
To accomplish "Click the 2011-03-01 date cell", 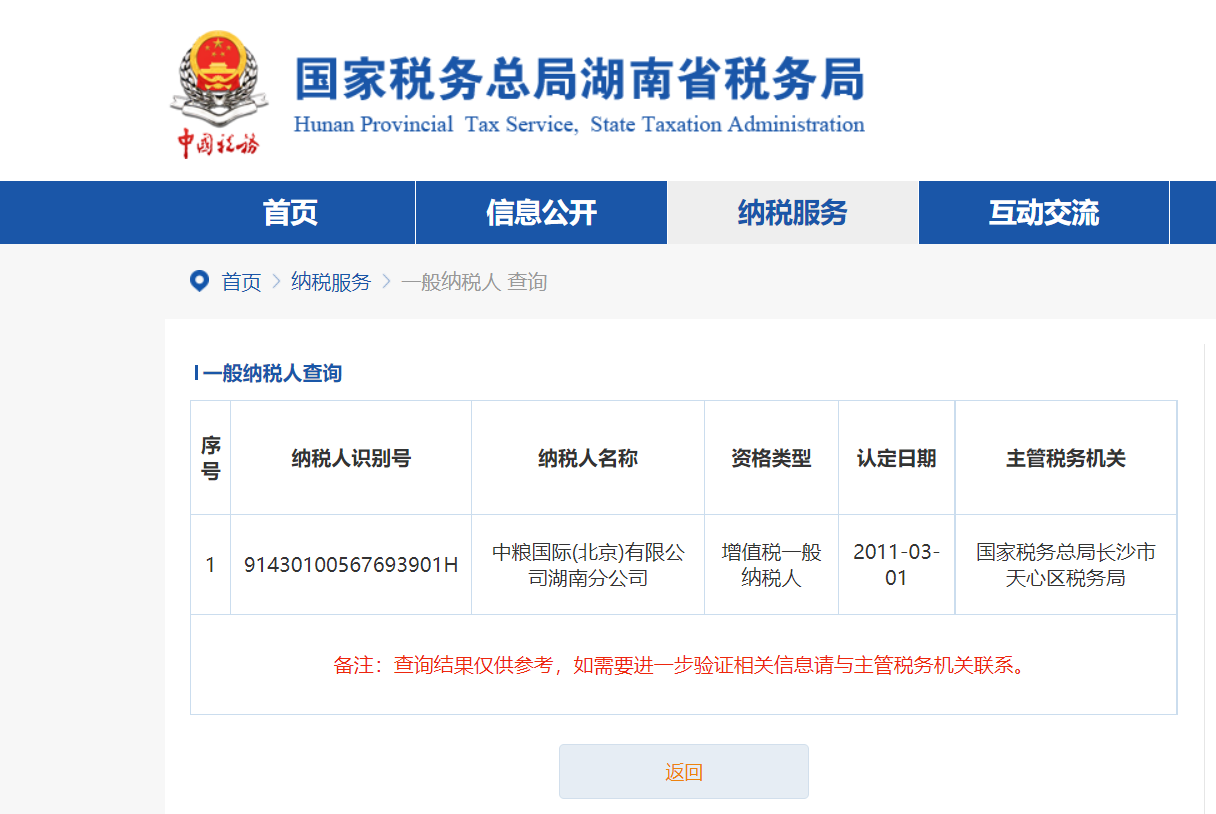I will [x=896, y=565].
